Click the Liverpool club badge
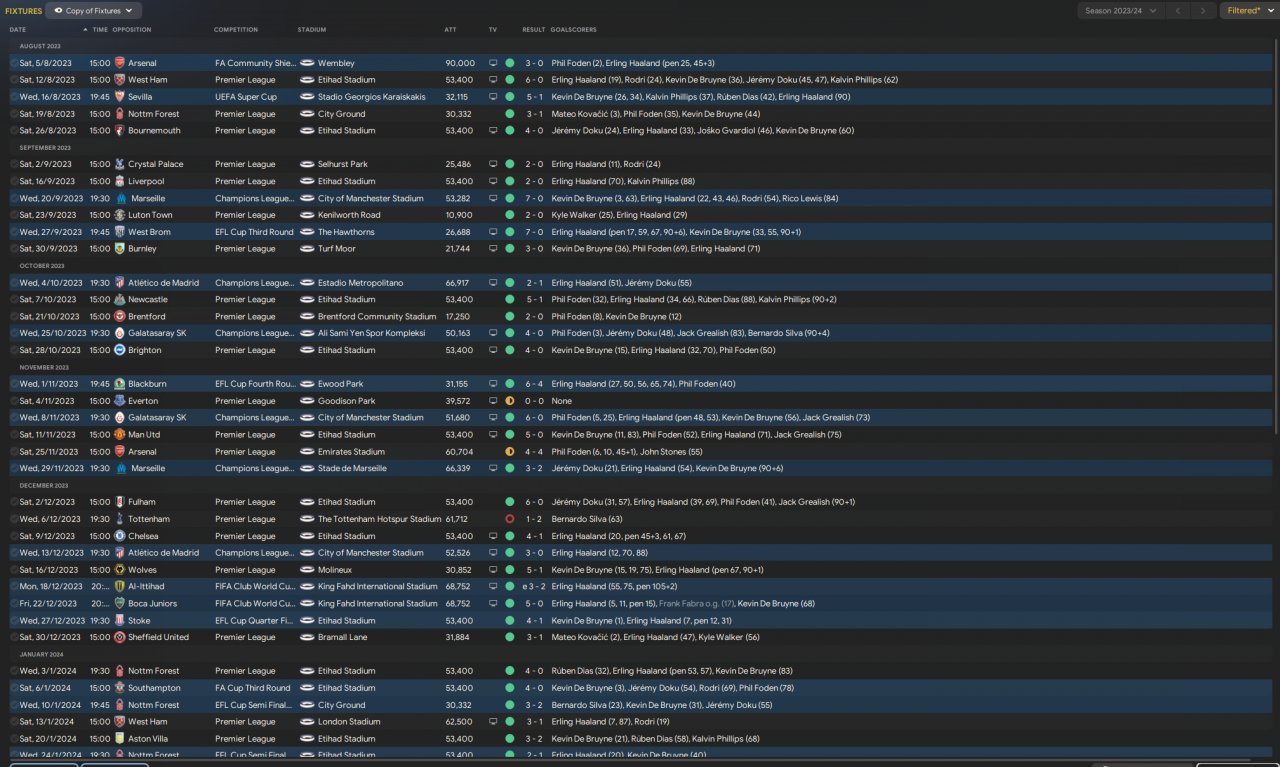The width and height of the screenshot is (1280, 767). pyautogui.click(x=120, y=182)
